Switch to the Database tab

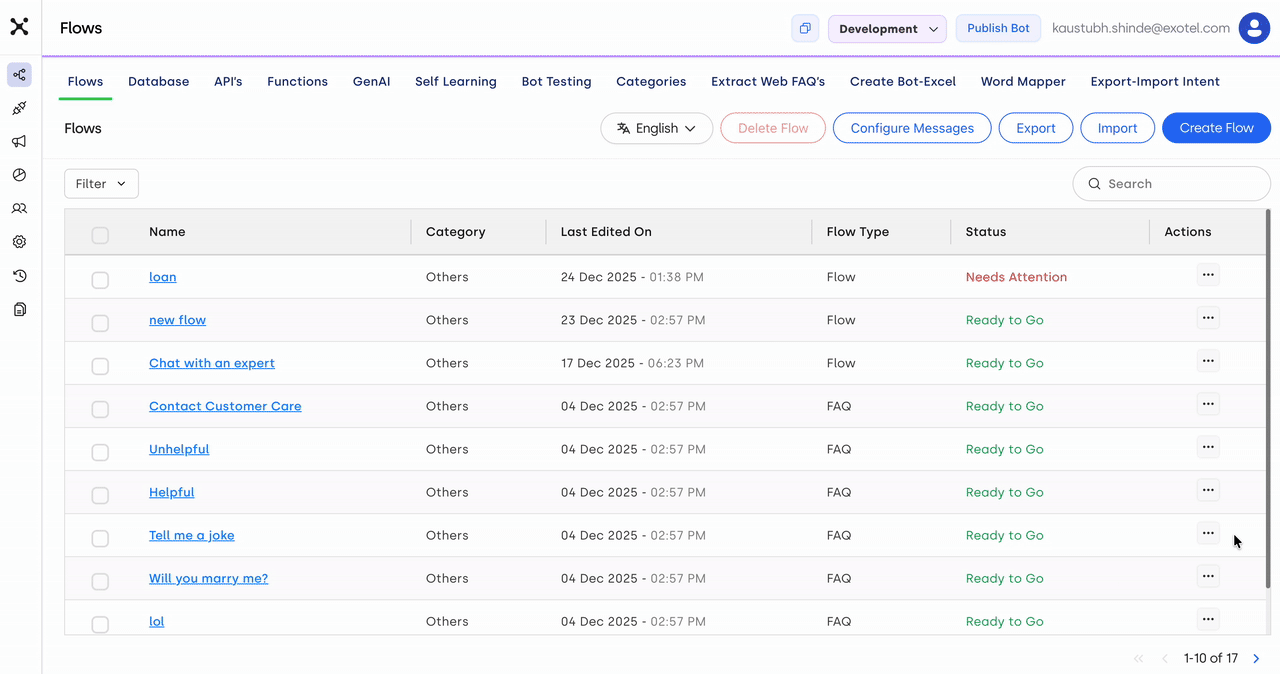pos(158,82)
